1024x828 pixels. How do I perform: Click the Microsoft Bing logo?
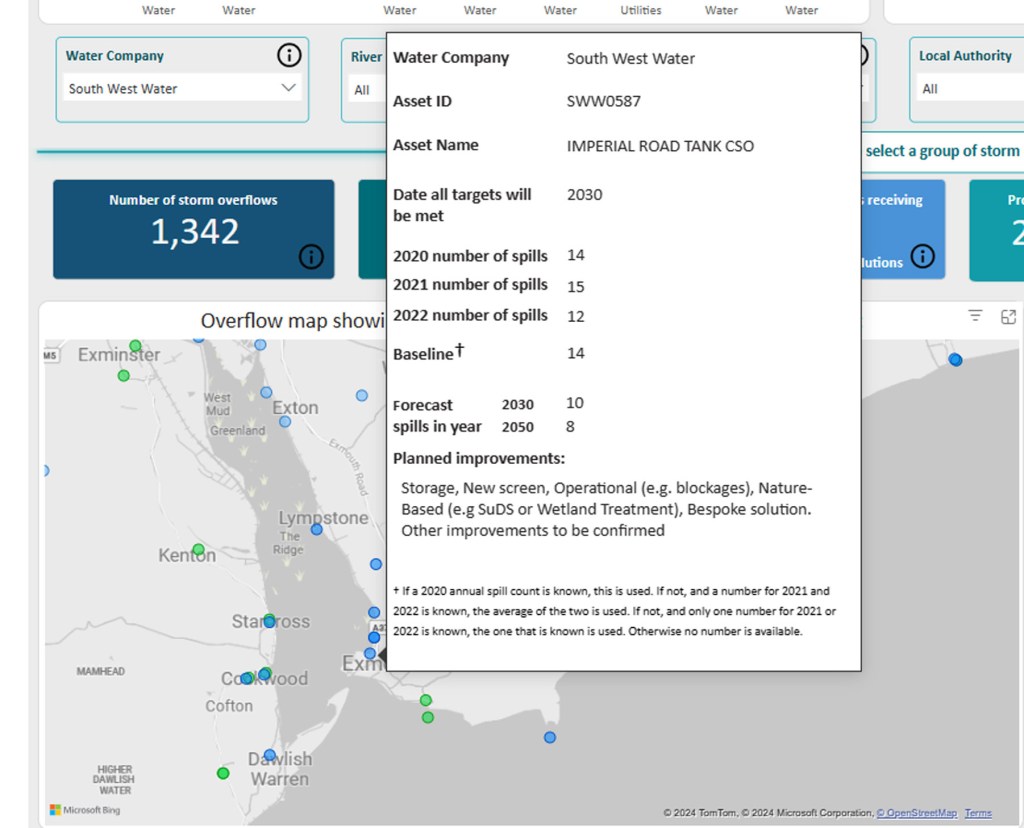point(86,810)
